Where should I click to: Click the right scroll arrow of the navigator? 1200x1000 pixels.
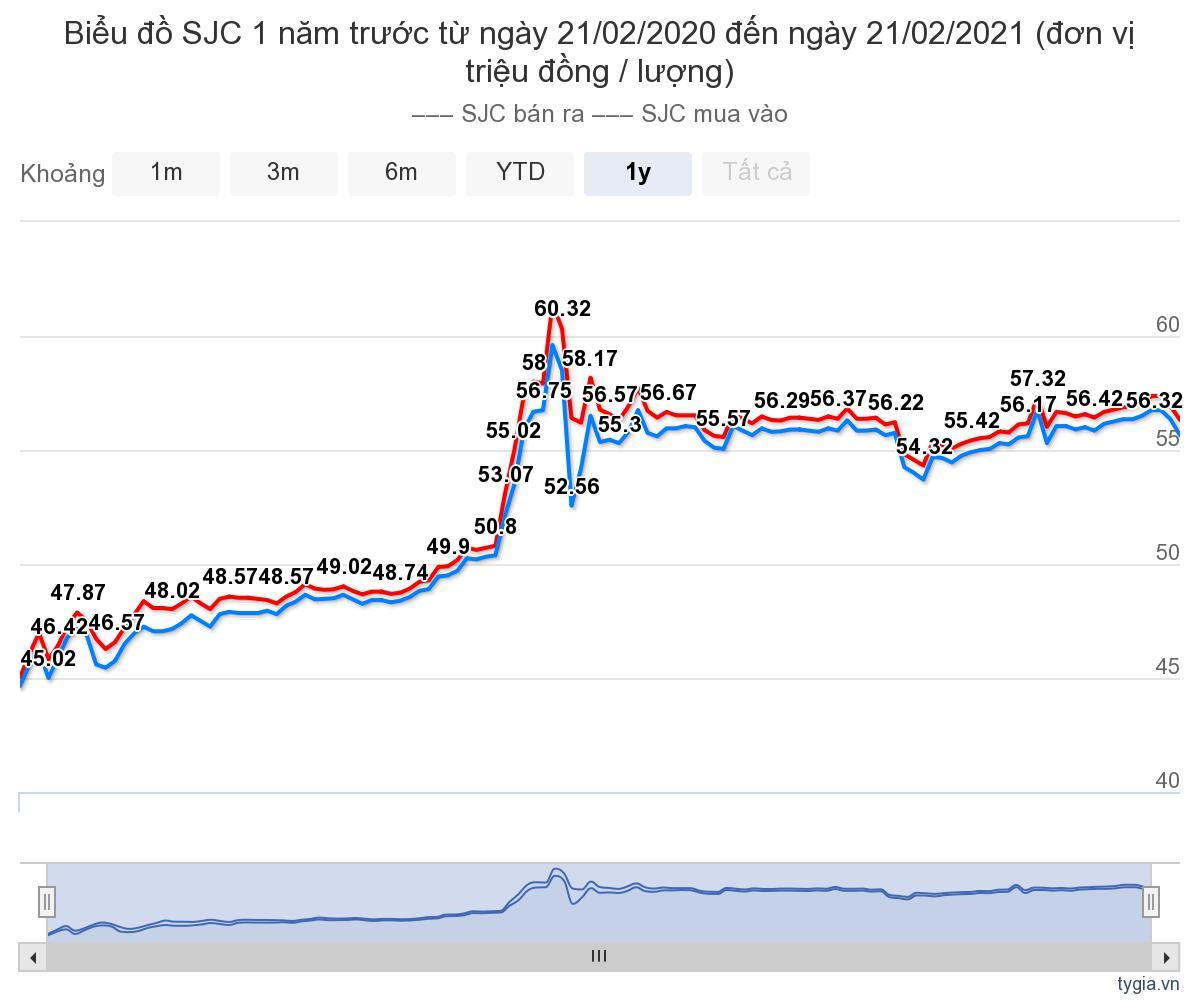click(x=1166, y=957)
